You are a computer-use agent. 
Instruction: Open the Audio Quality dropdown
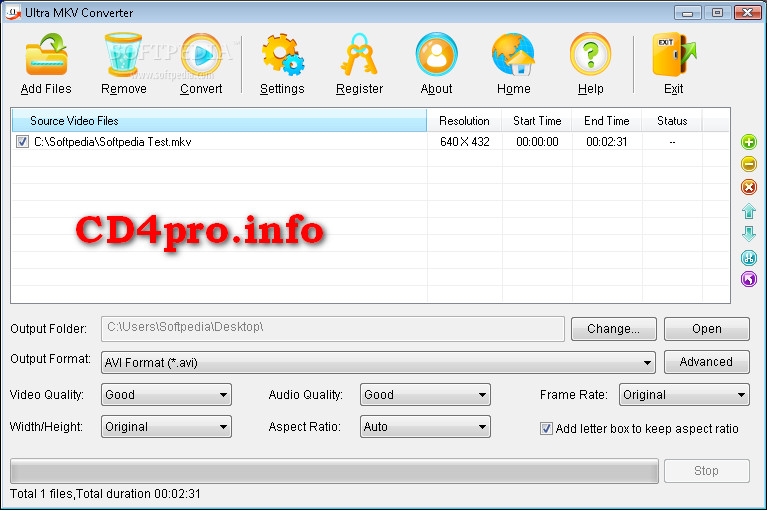click(425, 395)
